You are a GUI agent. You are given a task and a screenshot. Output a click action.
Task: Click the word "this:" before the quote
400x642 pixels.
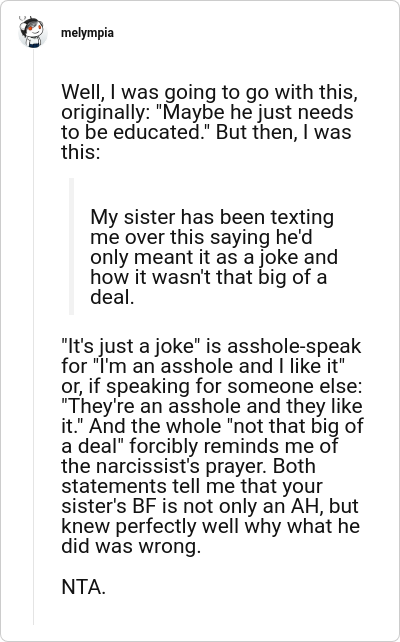(81, 152)
